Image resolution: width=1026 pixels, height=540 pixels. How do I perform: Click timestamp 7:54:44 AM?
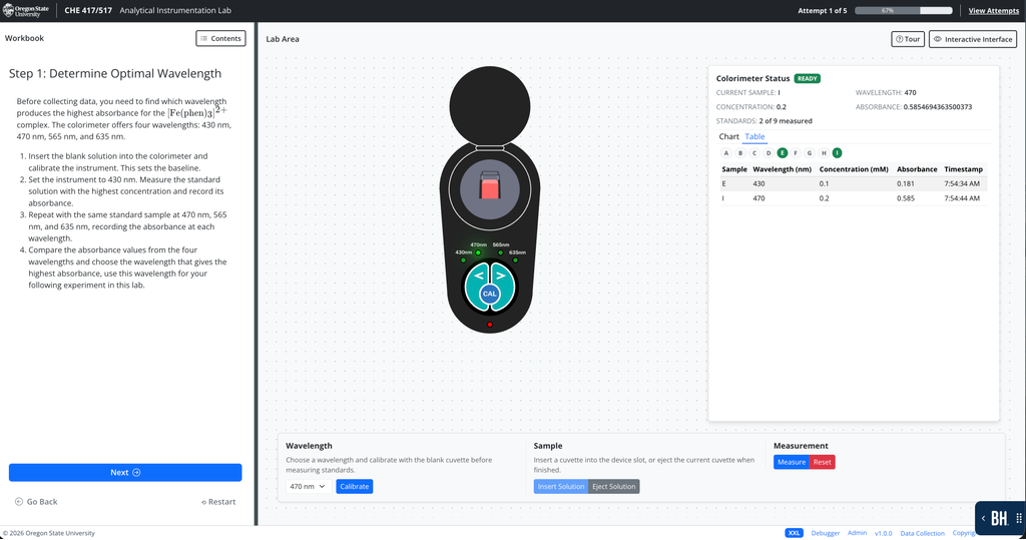[962, 198]
